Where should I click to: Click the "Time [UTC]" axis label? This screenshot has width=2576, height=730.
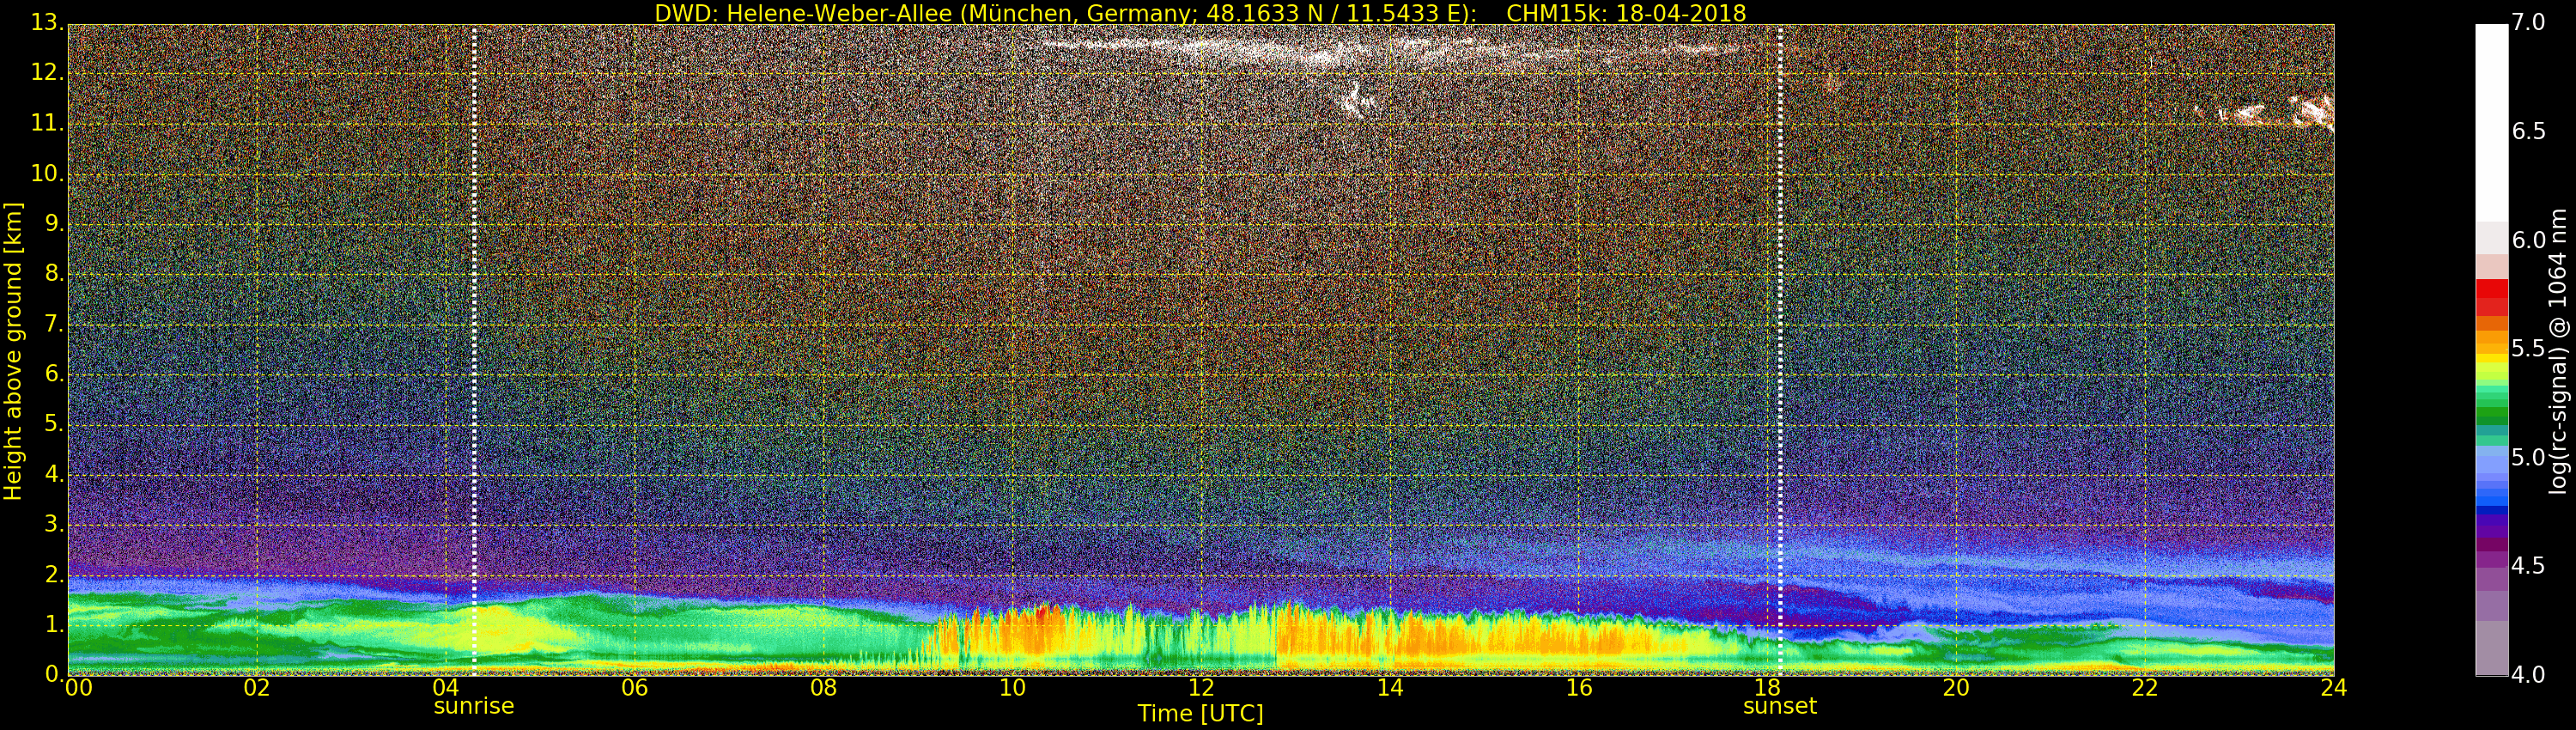click(1200, 714)
